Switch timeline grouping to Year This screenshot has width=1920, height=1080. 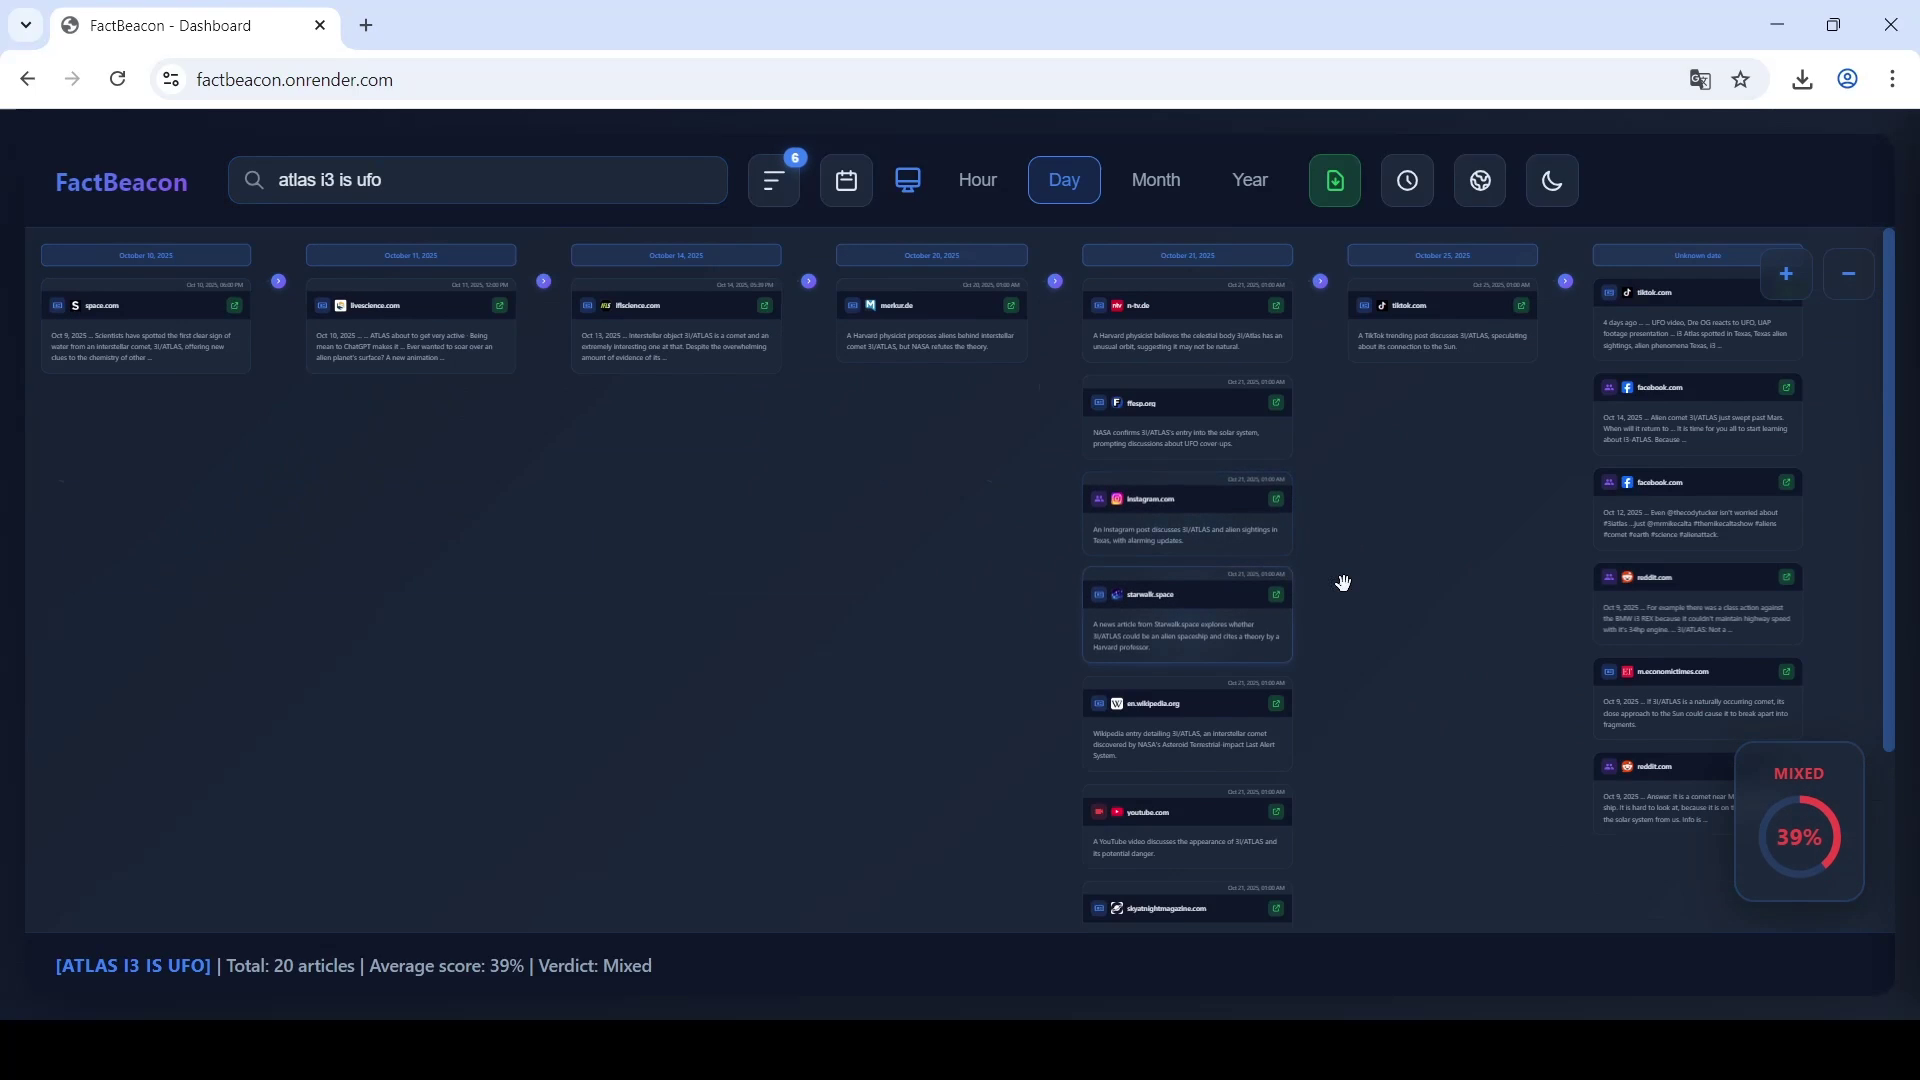tap(1249, 180)
